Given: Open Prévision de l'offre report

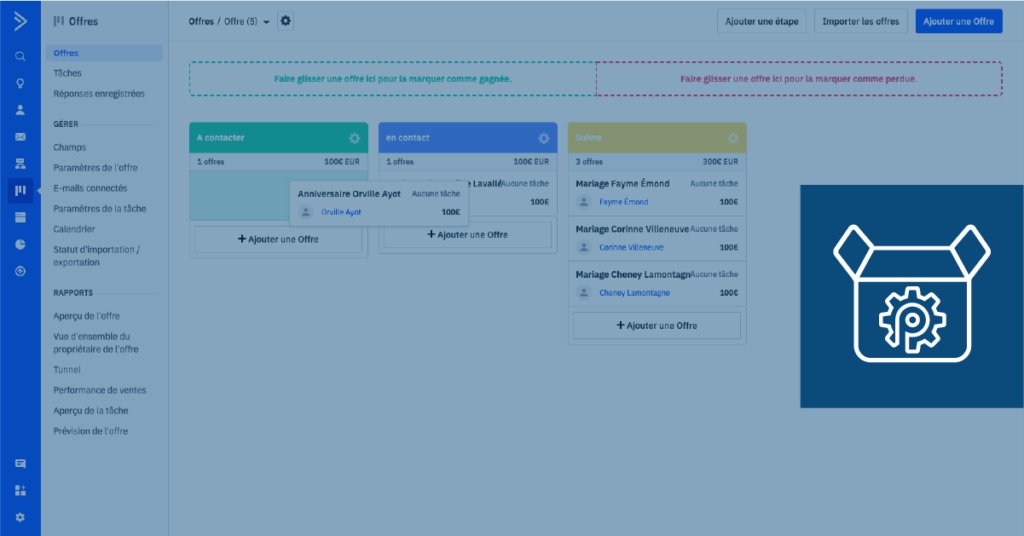Looking at the screenshot, I should click(x=90, y=431).
